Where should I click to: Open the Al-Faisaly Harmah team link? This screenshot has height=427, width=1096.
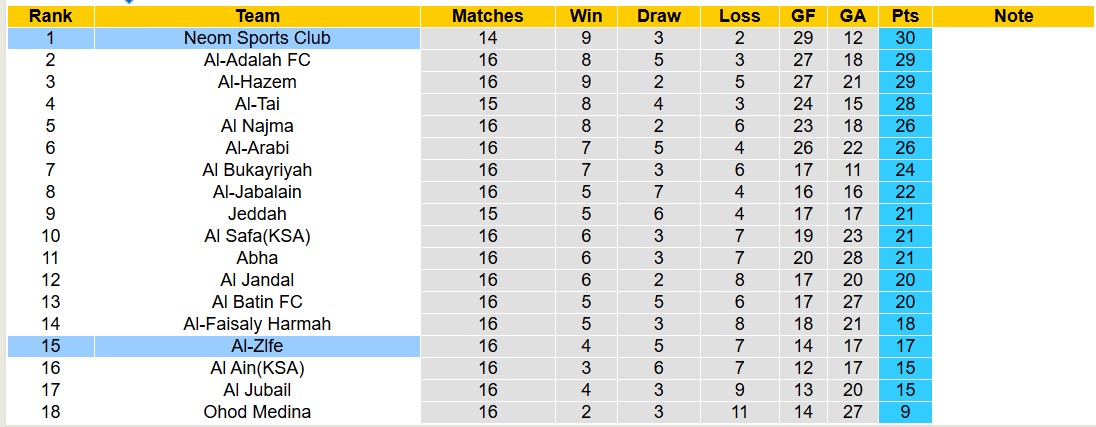point(257,324)
